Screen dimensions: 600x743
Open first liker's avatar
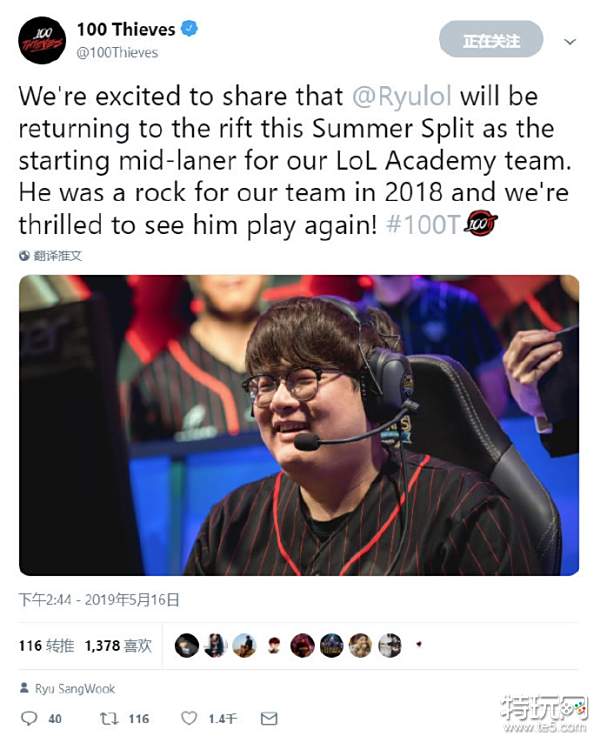pyautogui.click(x=187, y=645)
